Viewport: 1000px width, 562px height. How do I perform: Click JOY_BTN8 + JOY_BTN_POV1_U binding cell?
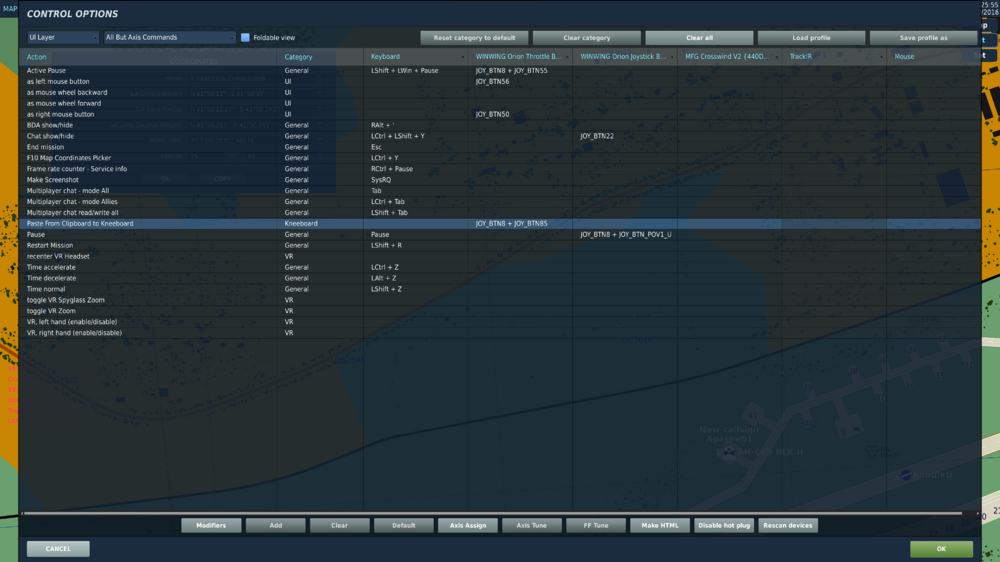624,235
